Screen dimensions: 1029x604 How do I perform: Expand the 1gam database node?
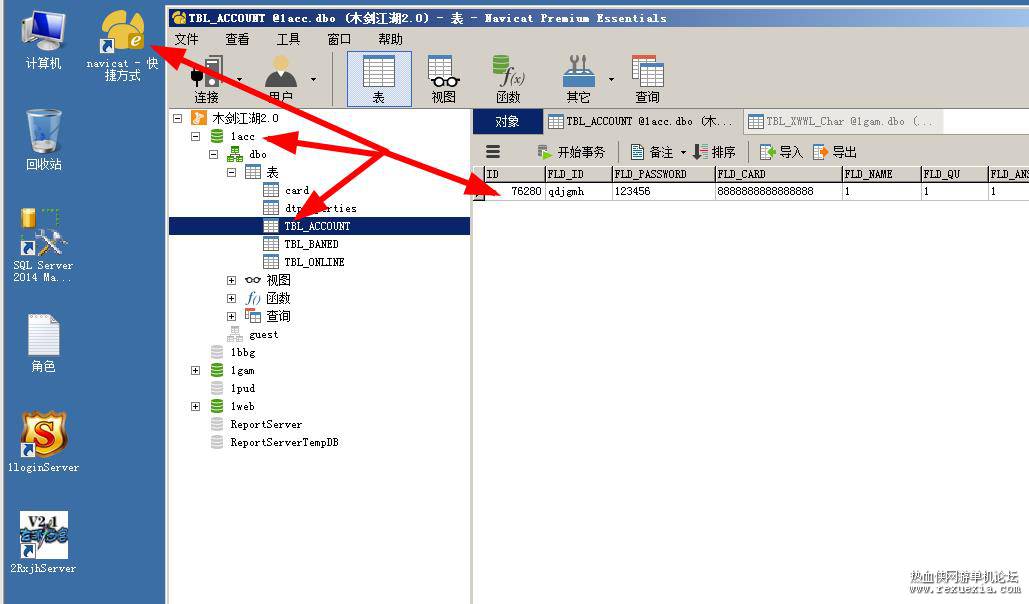click(x=196, y=370)
